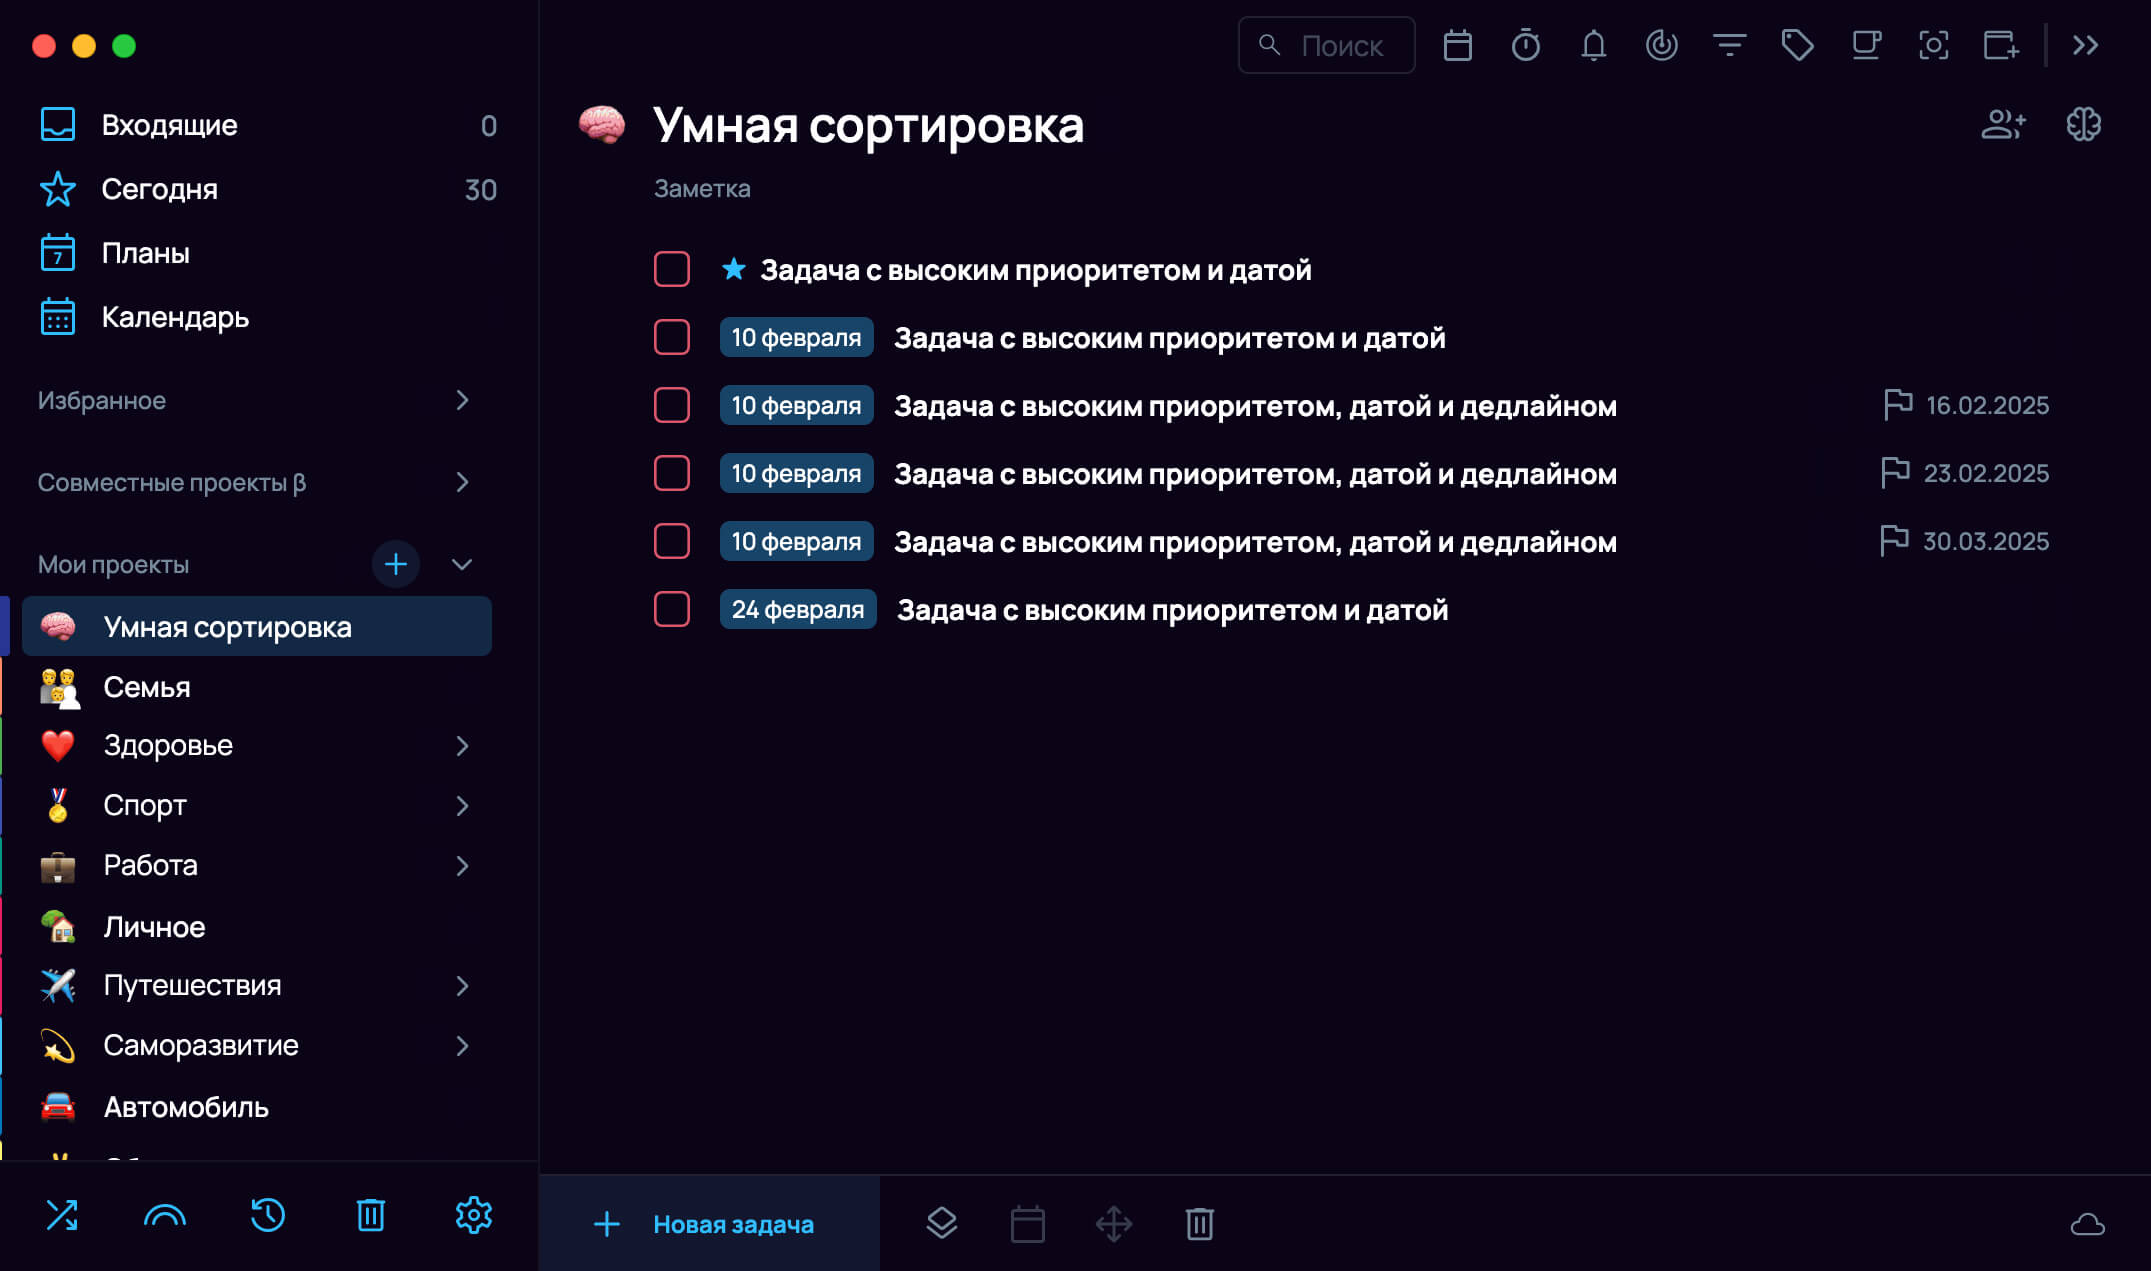This screenshot has height=1271, width=2151.
Task: Expand Совместные проекты β section
Action: pyautogui.click(x=462, y=482)
